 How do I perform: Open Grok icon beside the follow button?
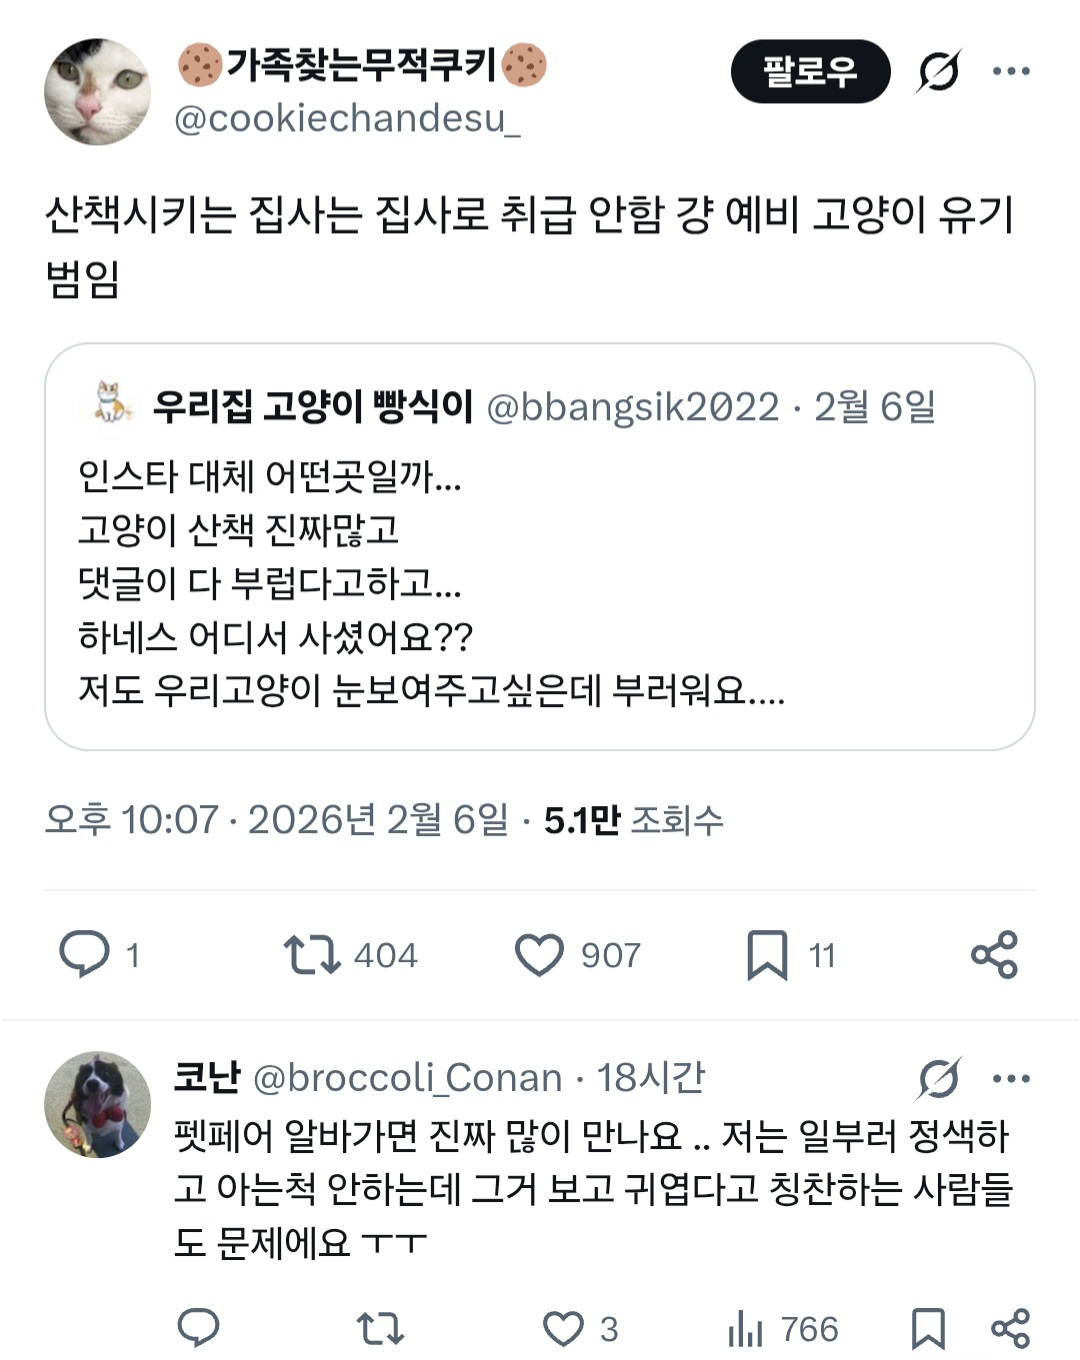coord(938,72)
